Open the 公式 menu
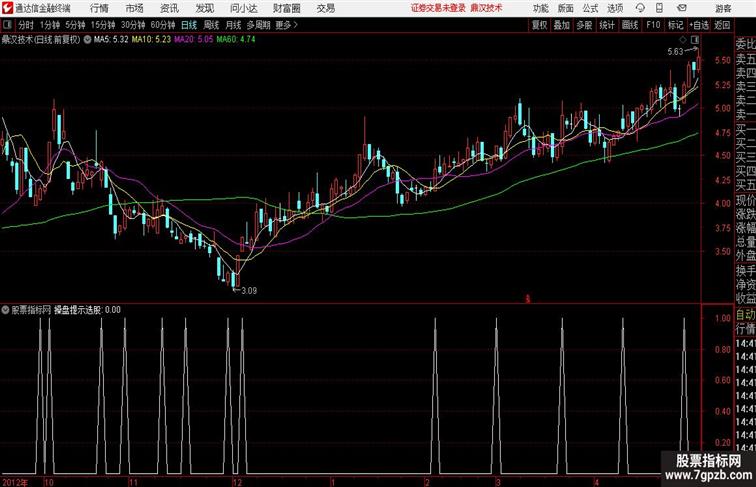 590,8
